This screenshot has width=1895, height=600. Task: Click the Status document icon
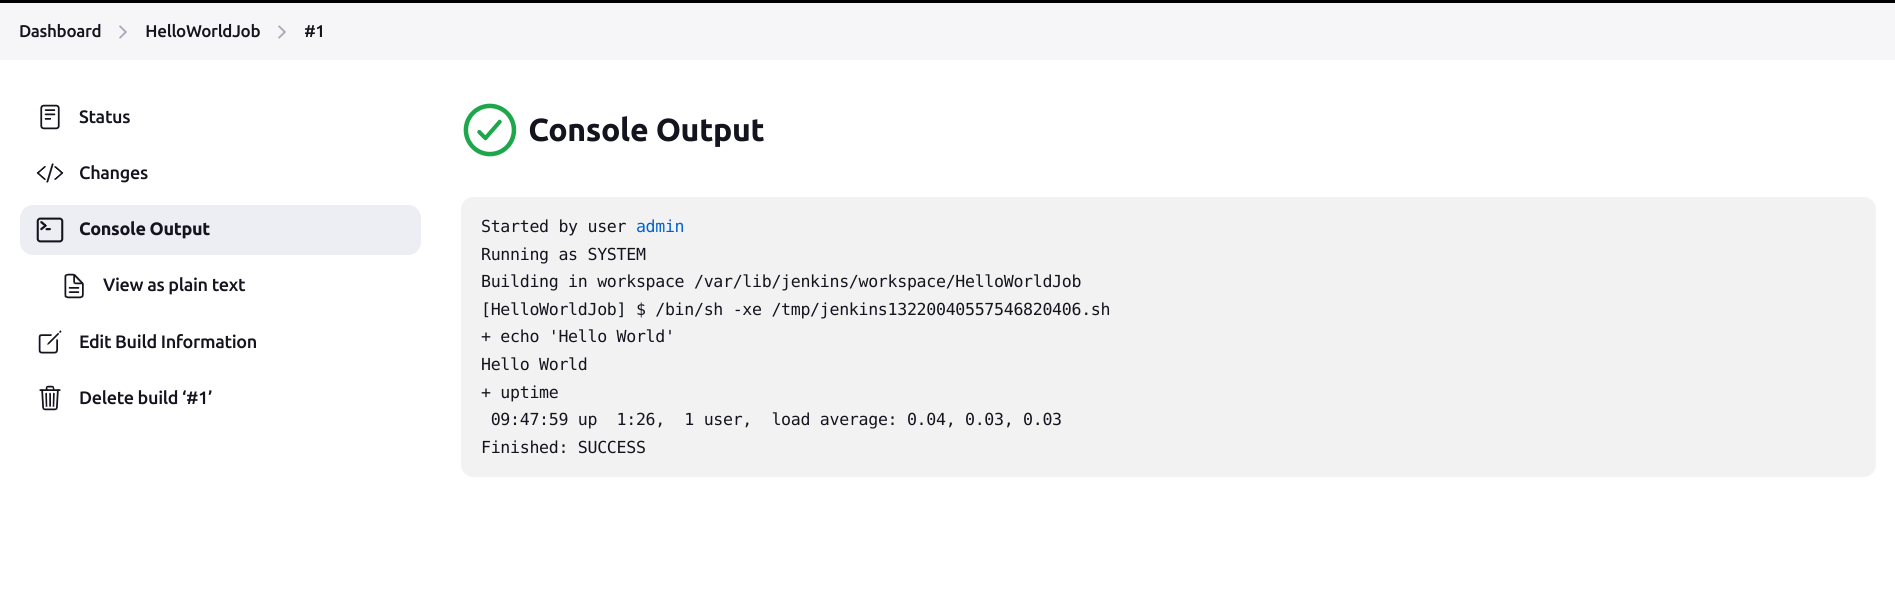(50, 116)
